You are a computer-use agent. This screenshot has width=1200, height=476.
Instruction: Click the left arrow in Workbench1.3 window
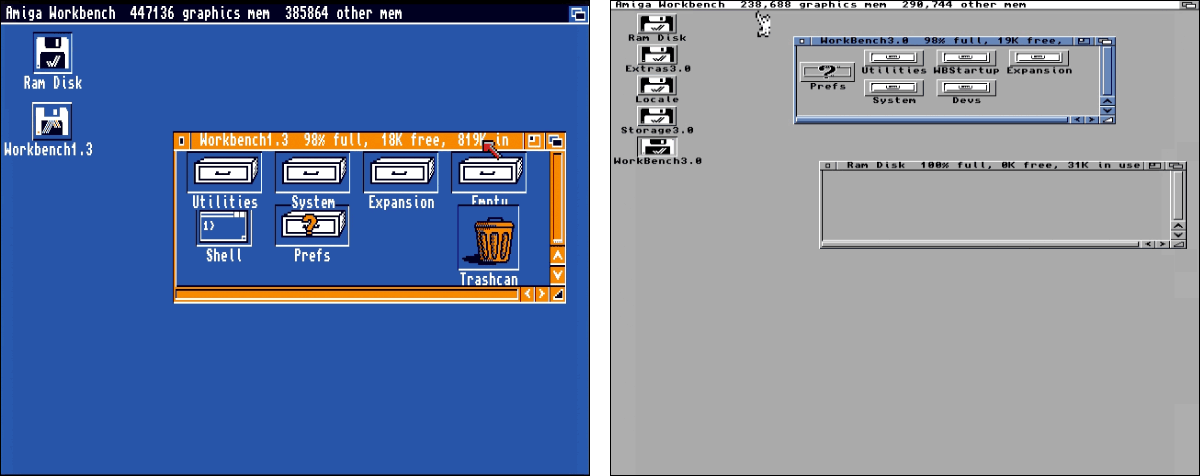(x=527, y=294)
